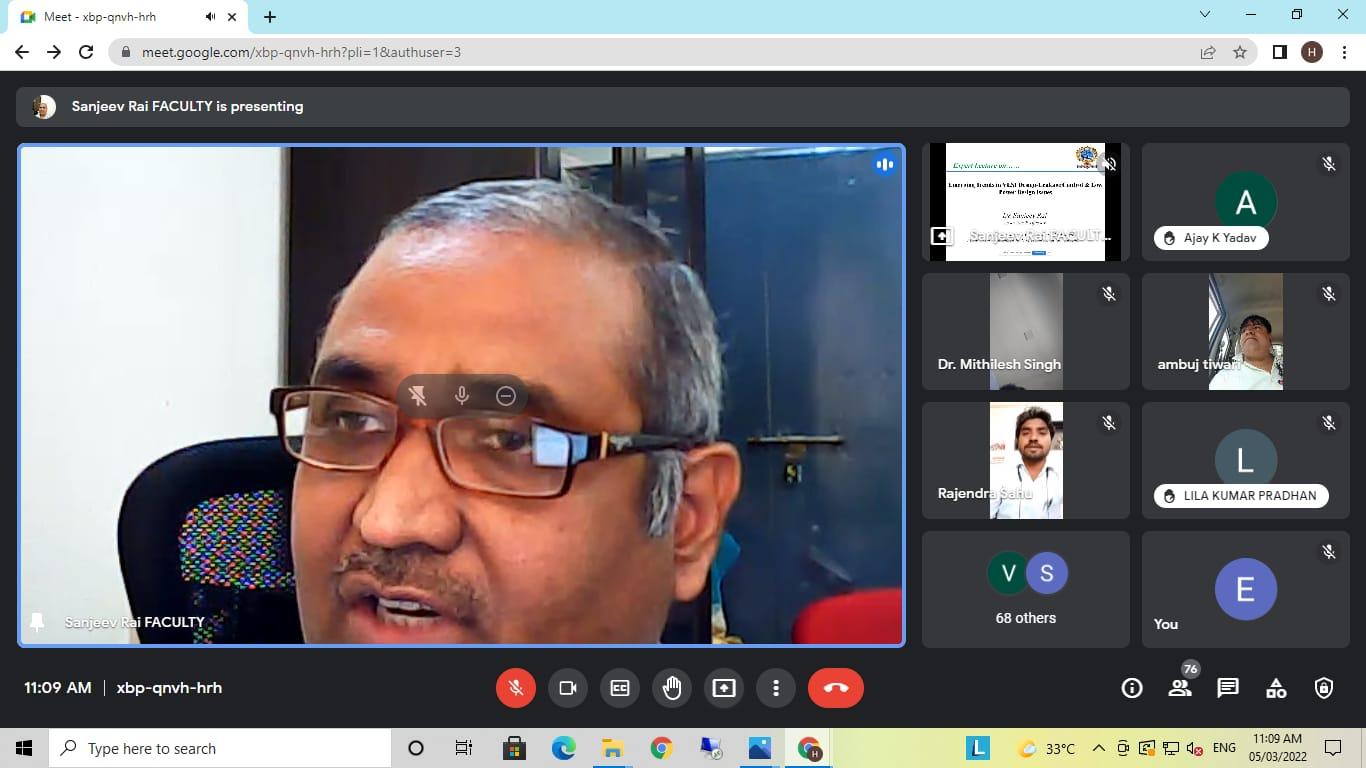Open the Activities panel

click(x=1276, y=688)
